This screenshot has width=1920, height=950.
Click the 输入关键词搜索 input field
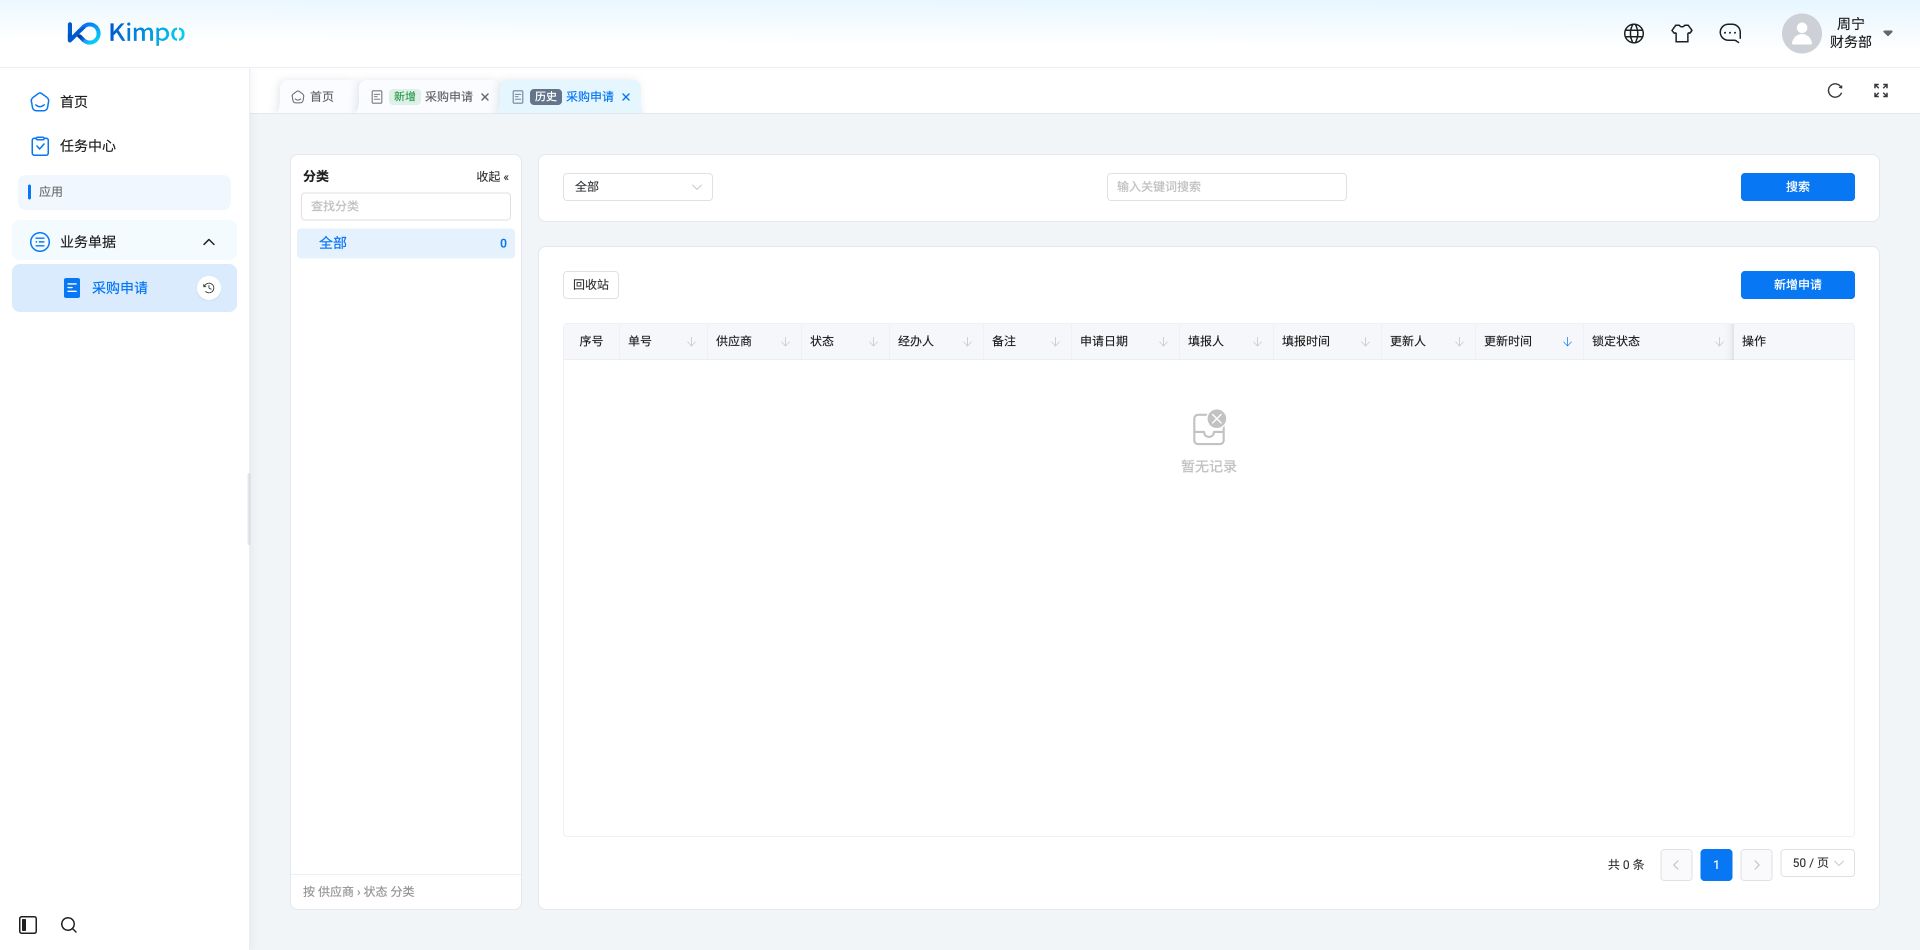coord(1227,187)
